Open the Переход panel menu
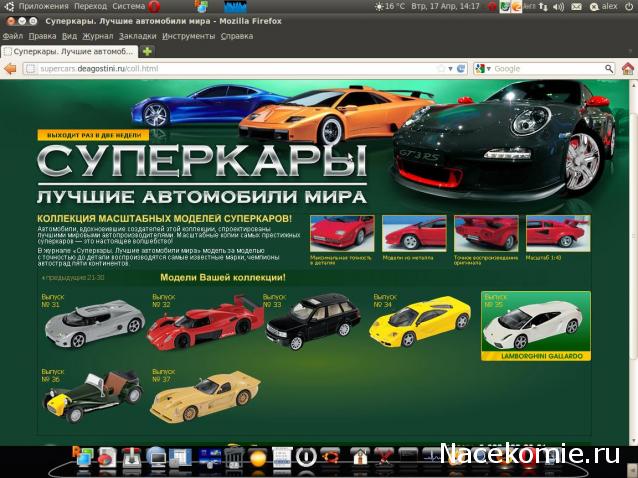Viewport: 638px width, 478px height. coord(90,7)
